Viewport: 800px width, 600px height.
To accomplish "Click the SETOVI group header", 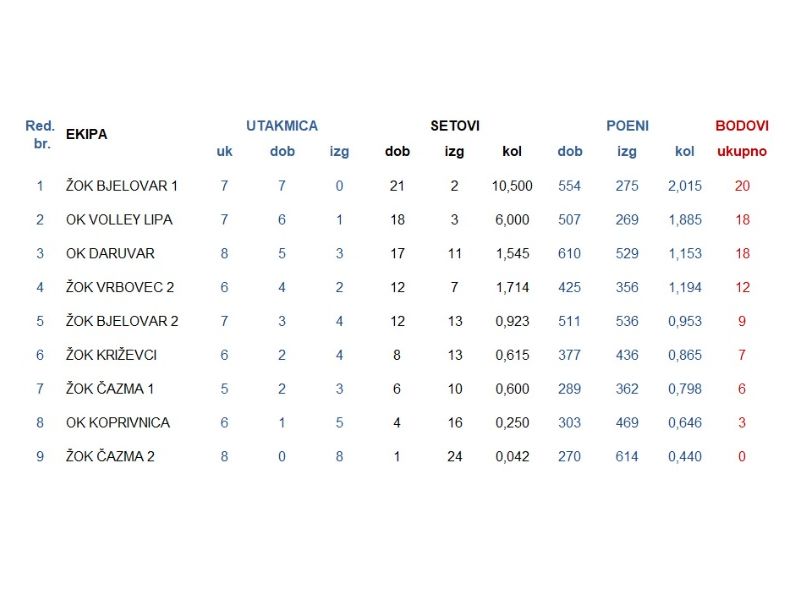I will click(455, 126).
